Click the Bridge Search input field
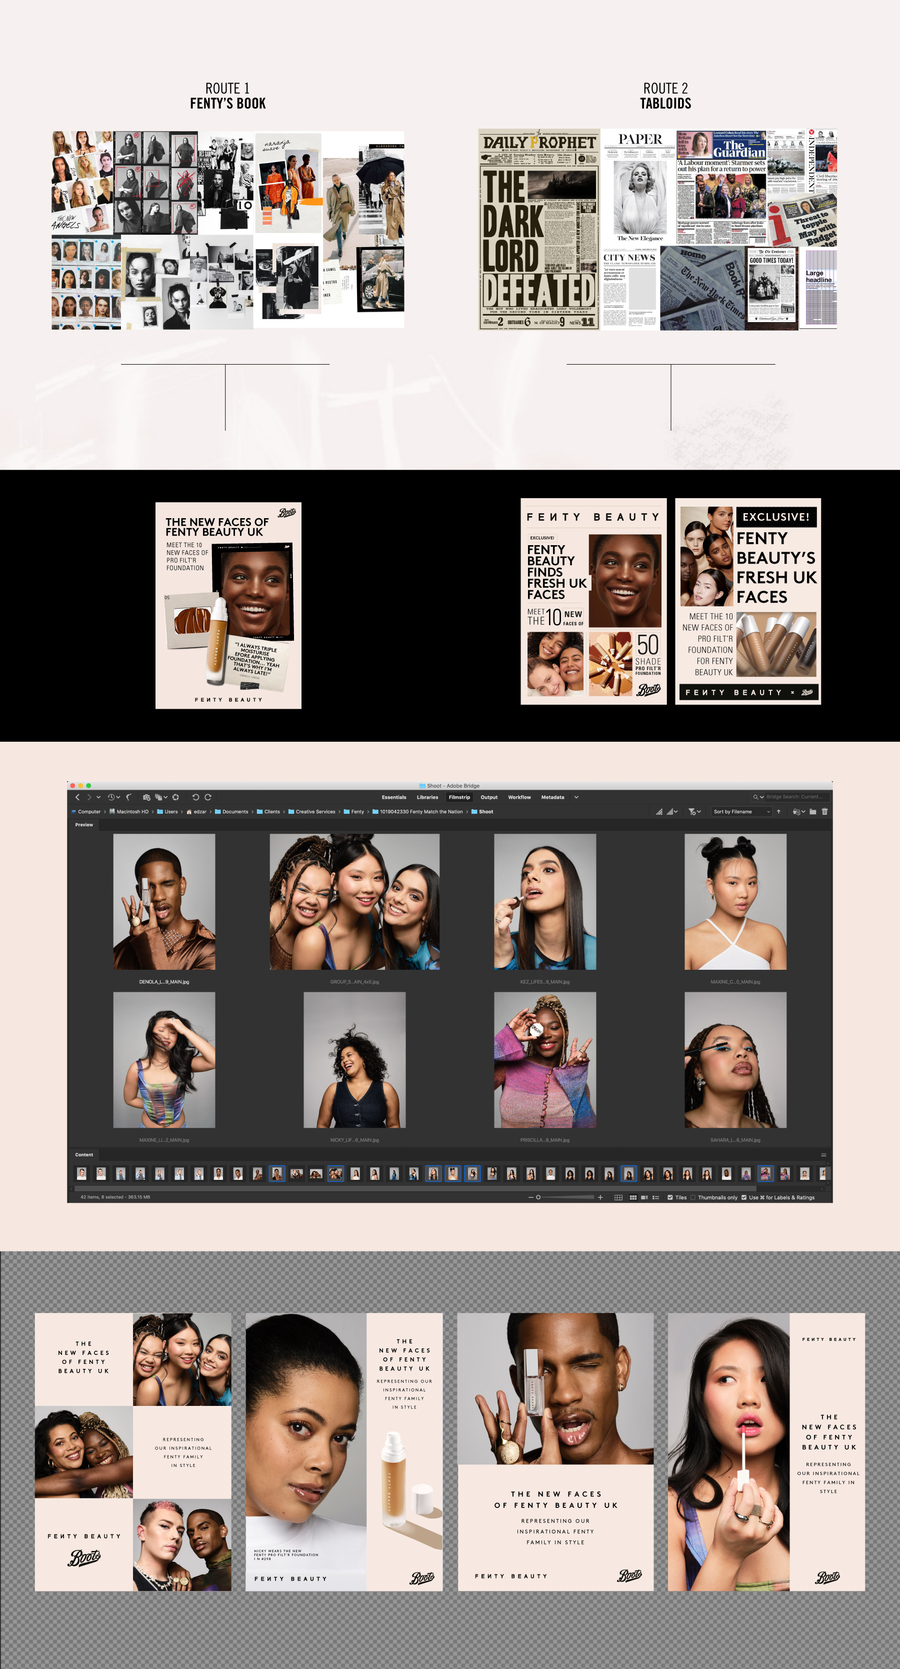Viewport: 900px width, 1669px height. point(795,797)
